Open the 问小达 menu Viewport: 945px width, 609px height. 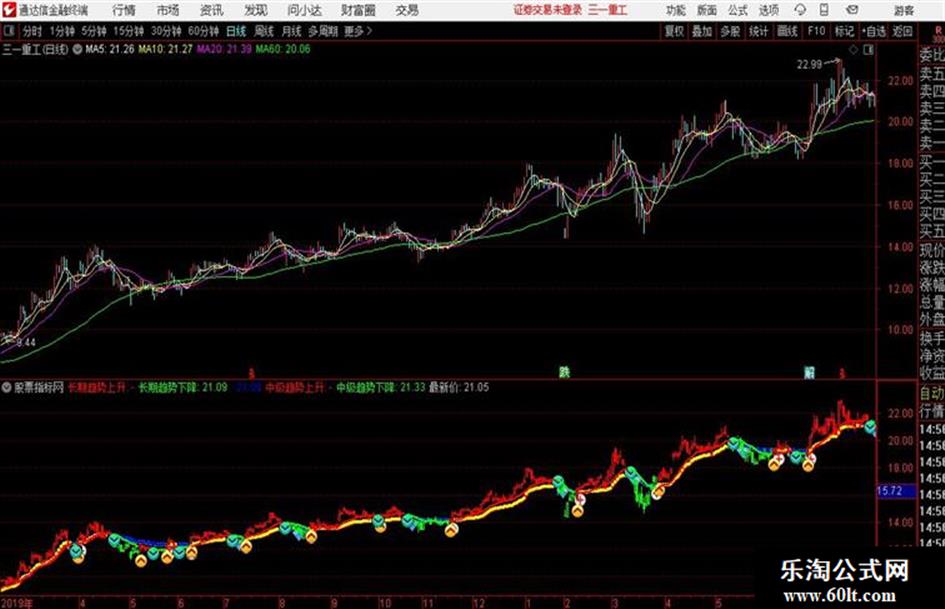tap(304, 10)
